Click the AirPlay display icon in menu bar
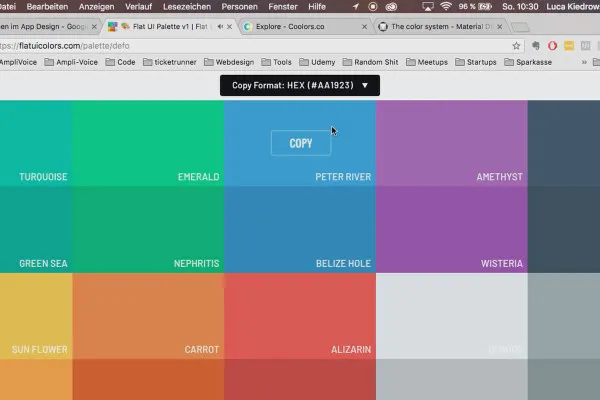This screenshot has height=400, width=600. pos(427,7)
